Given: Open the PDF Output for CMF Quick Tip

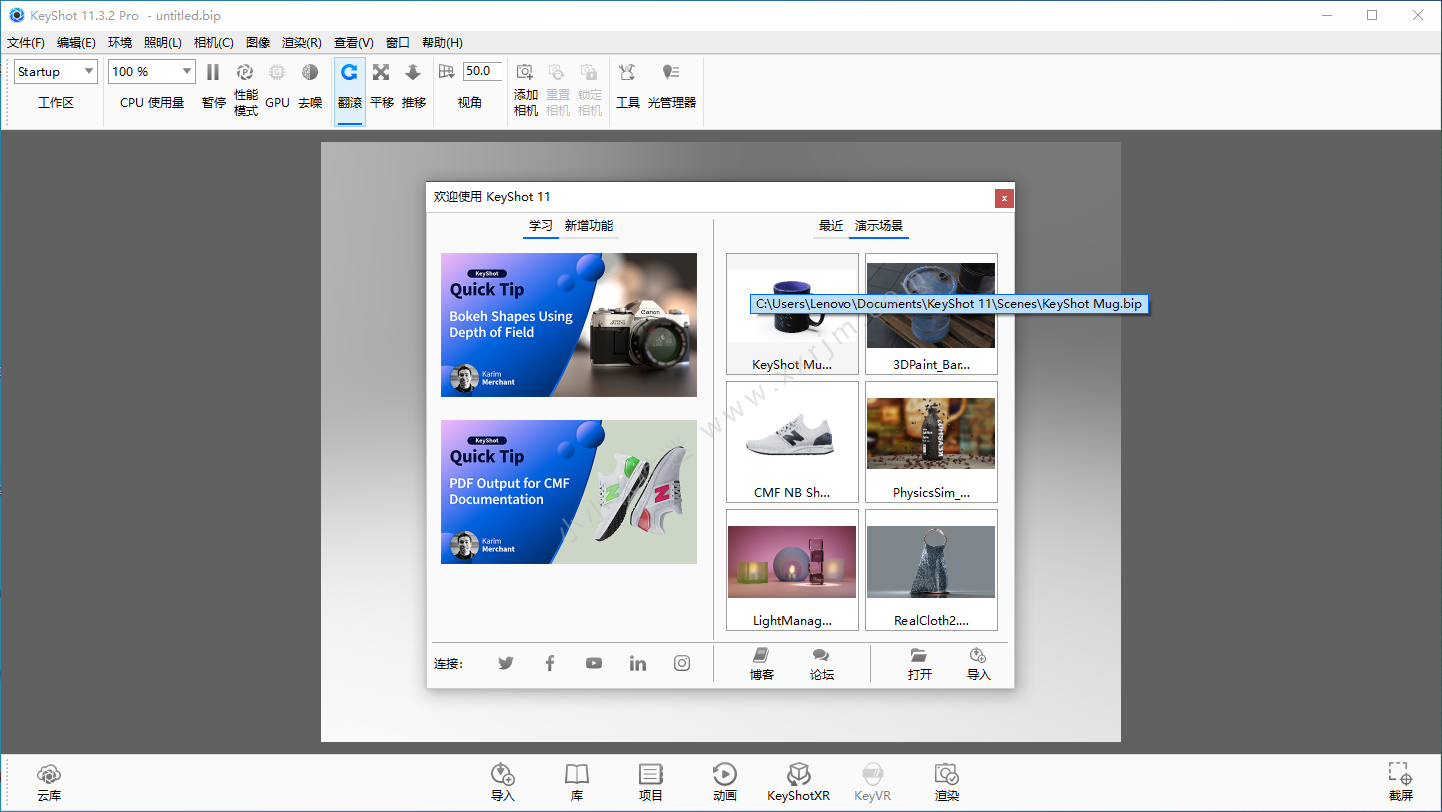Looking at the screenshot, I should pos(569,492).
